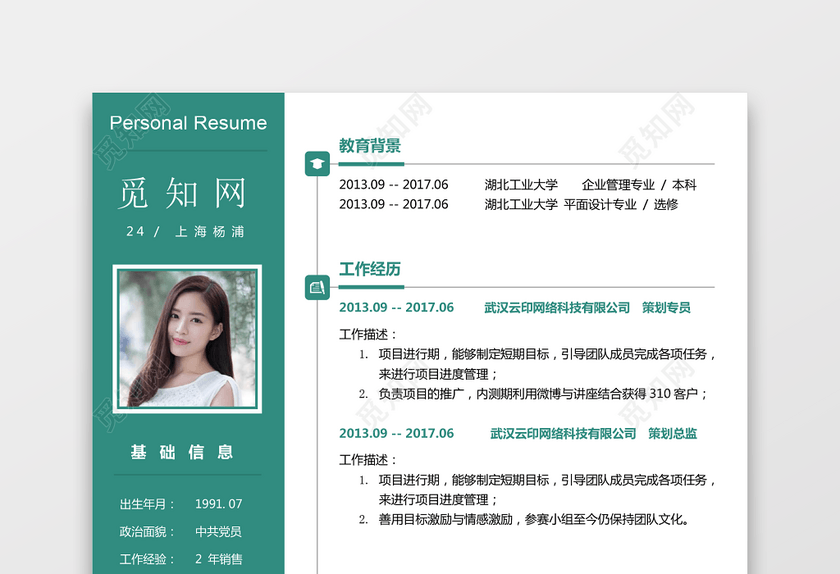Image resolution: width=840 pixels, height=574 pixels.
Task: Select the name text '觅知网'
Action: pos(182,193)
